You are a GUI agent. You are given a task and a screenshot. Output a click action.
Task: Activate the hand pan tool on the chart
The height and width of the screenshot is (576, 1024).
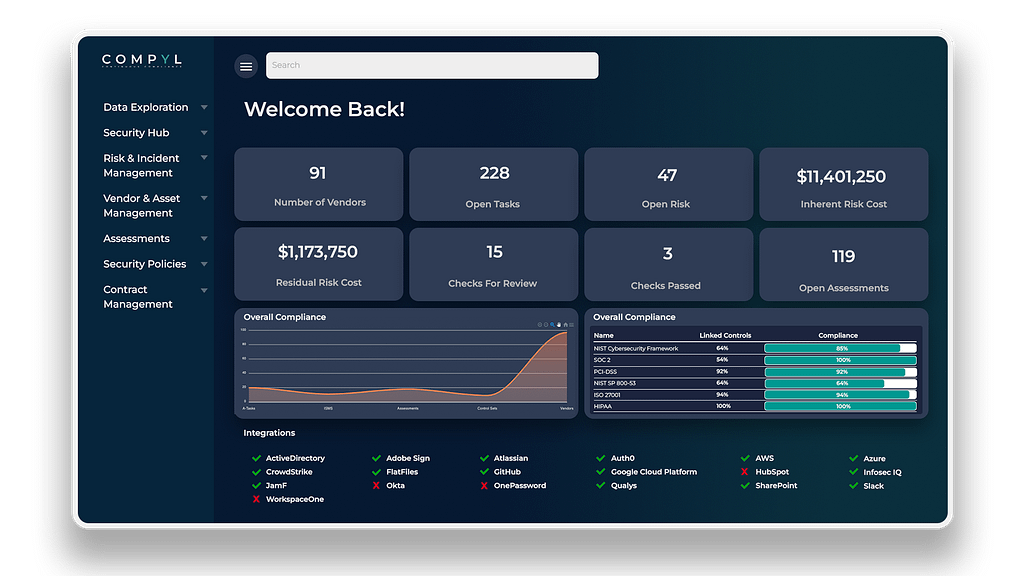click(x=559, y=325)
